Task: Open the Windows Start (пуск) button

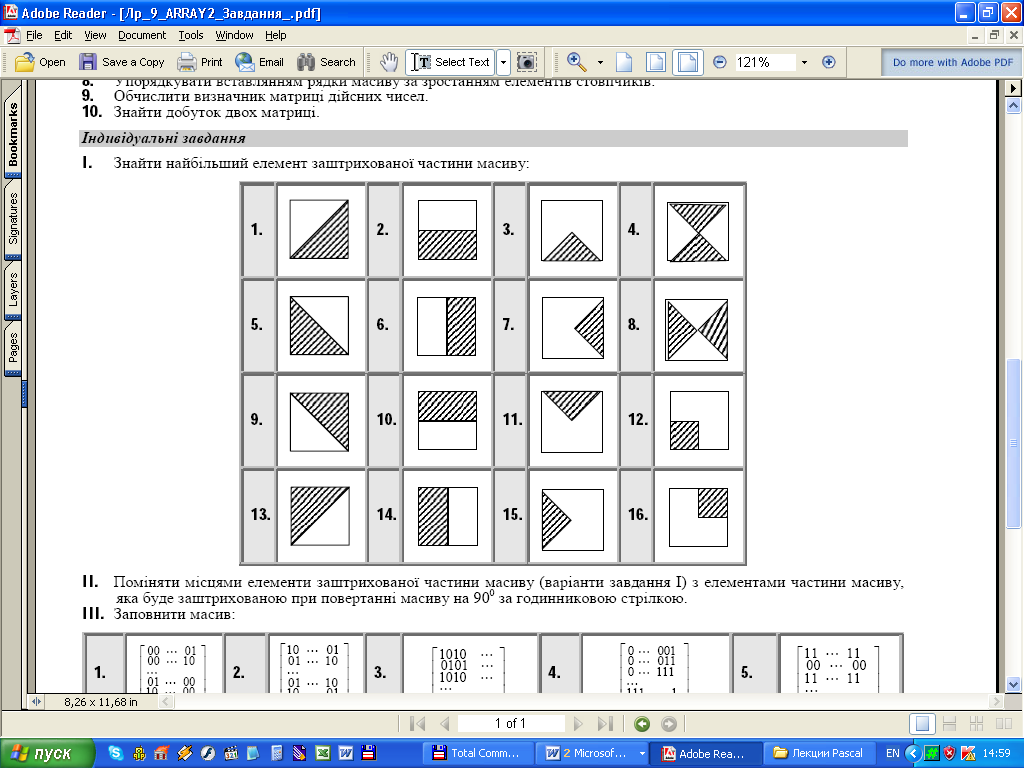Action: pyautogui.click(x=47, y=753)
